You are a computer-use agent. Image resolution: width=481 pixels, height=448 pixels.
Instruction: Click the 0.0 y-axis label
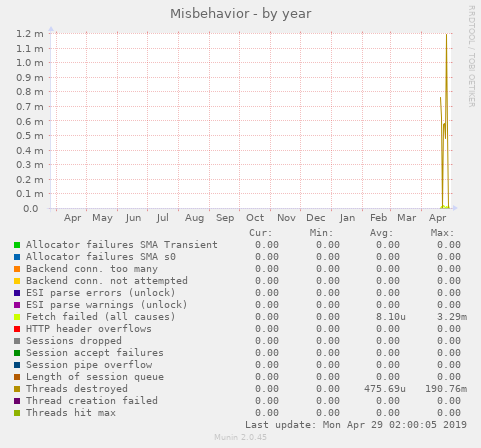[31, 209]
